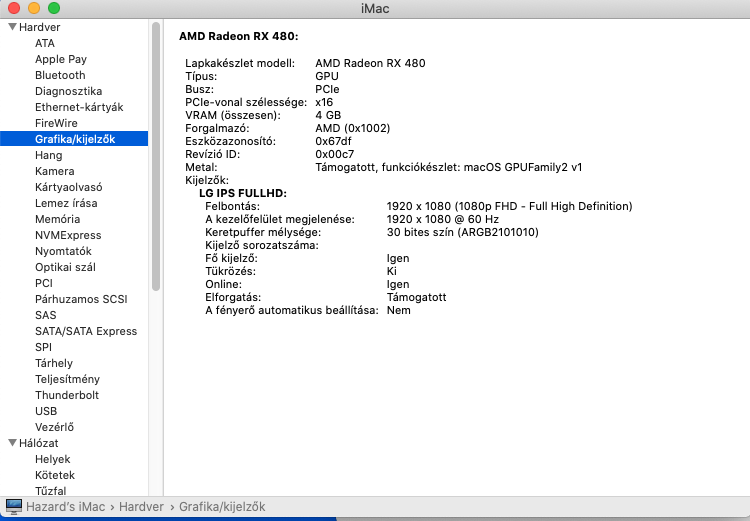Select the Metal support value text
750x521 pixels.
[x=449, y=167]
